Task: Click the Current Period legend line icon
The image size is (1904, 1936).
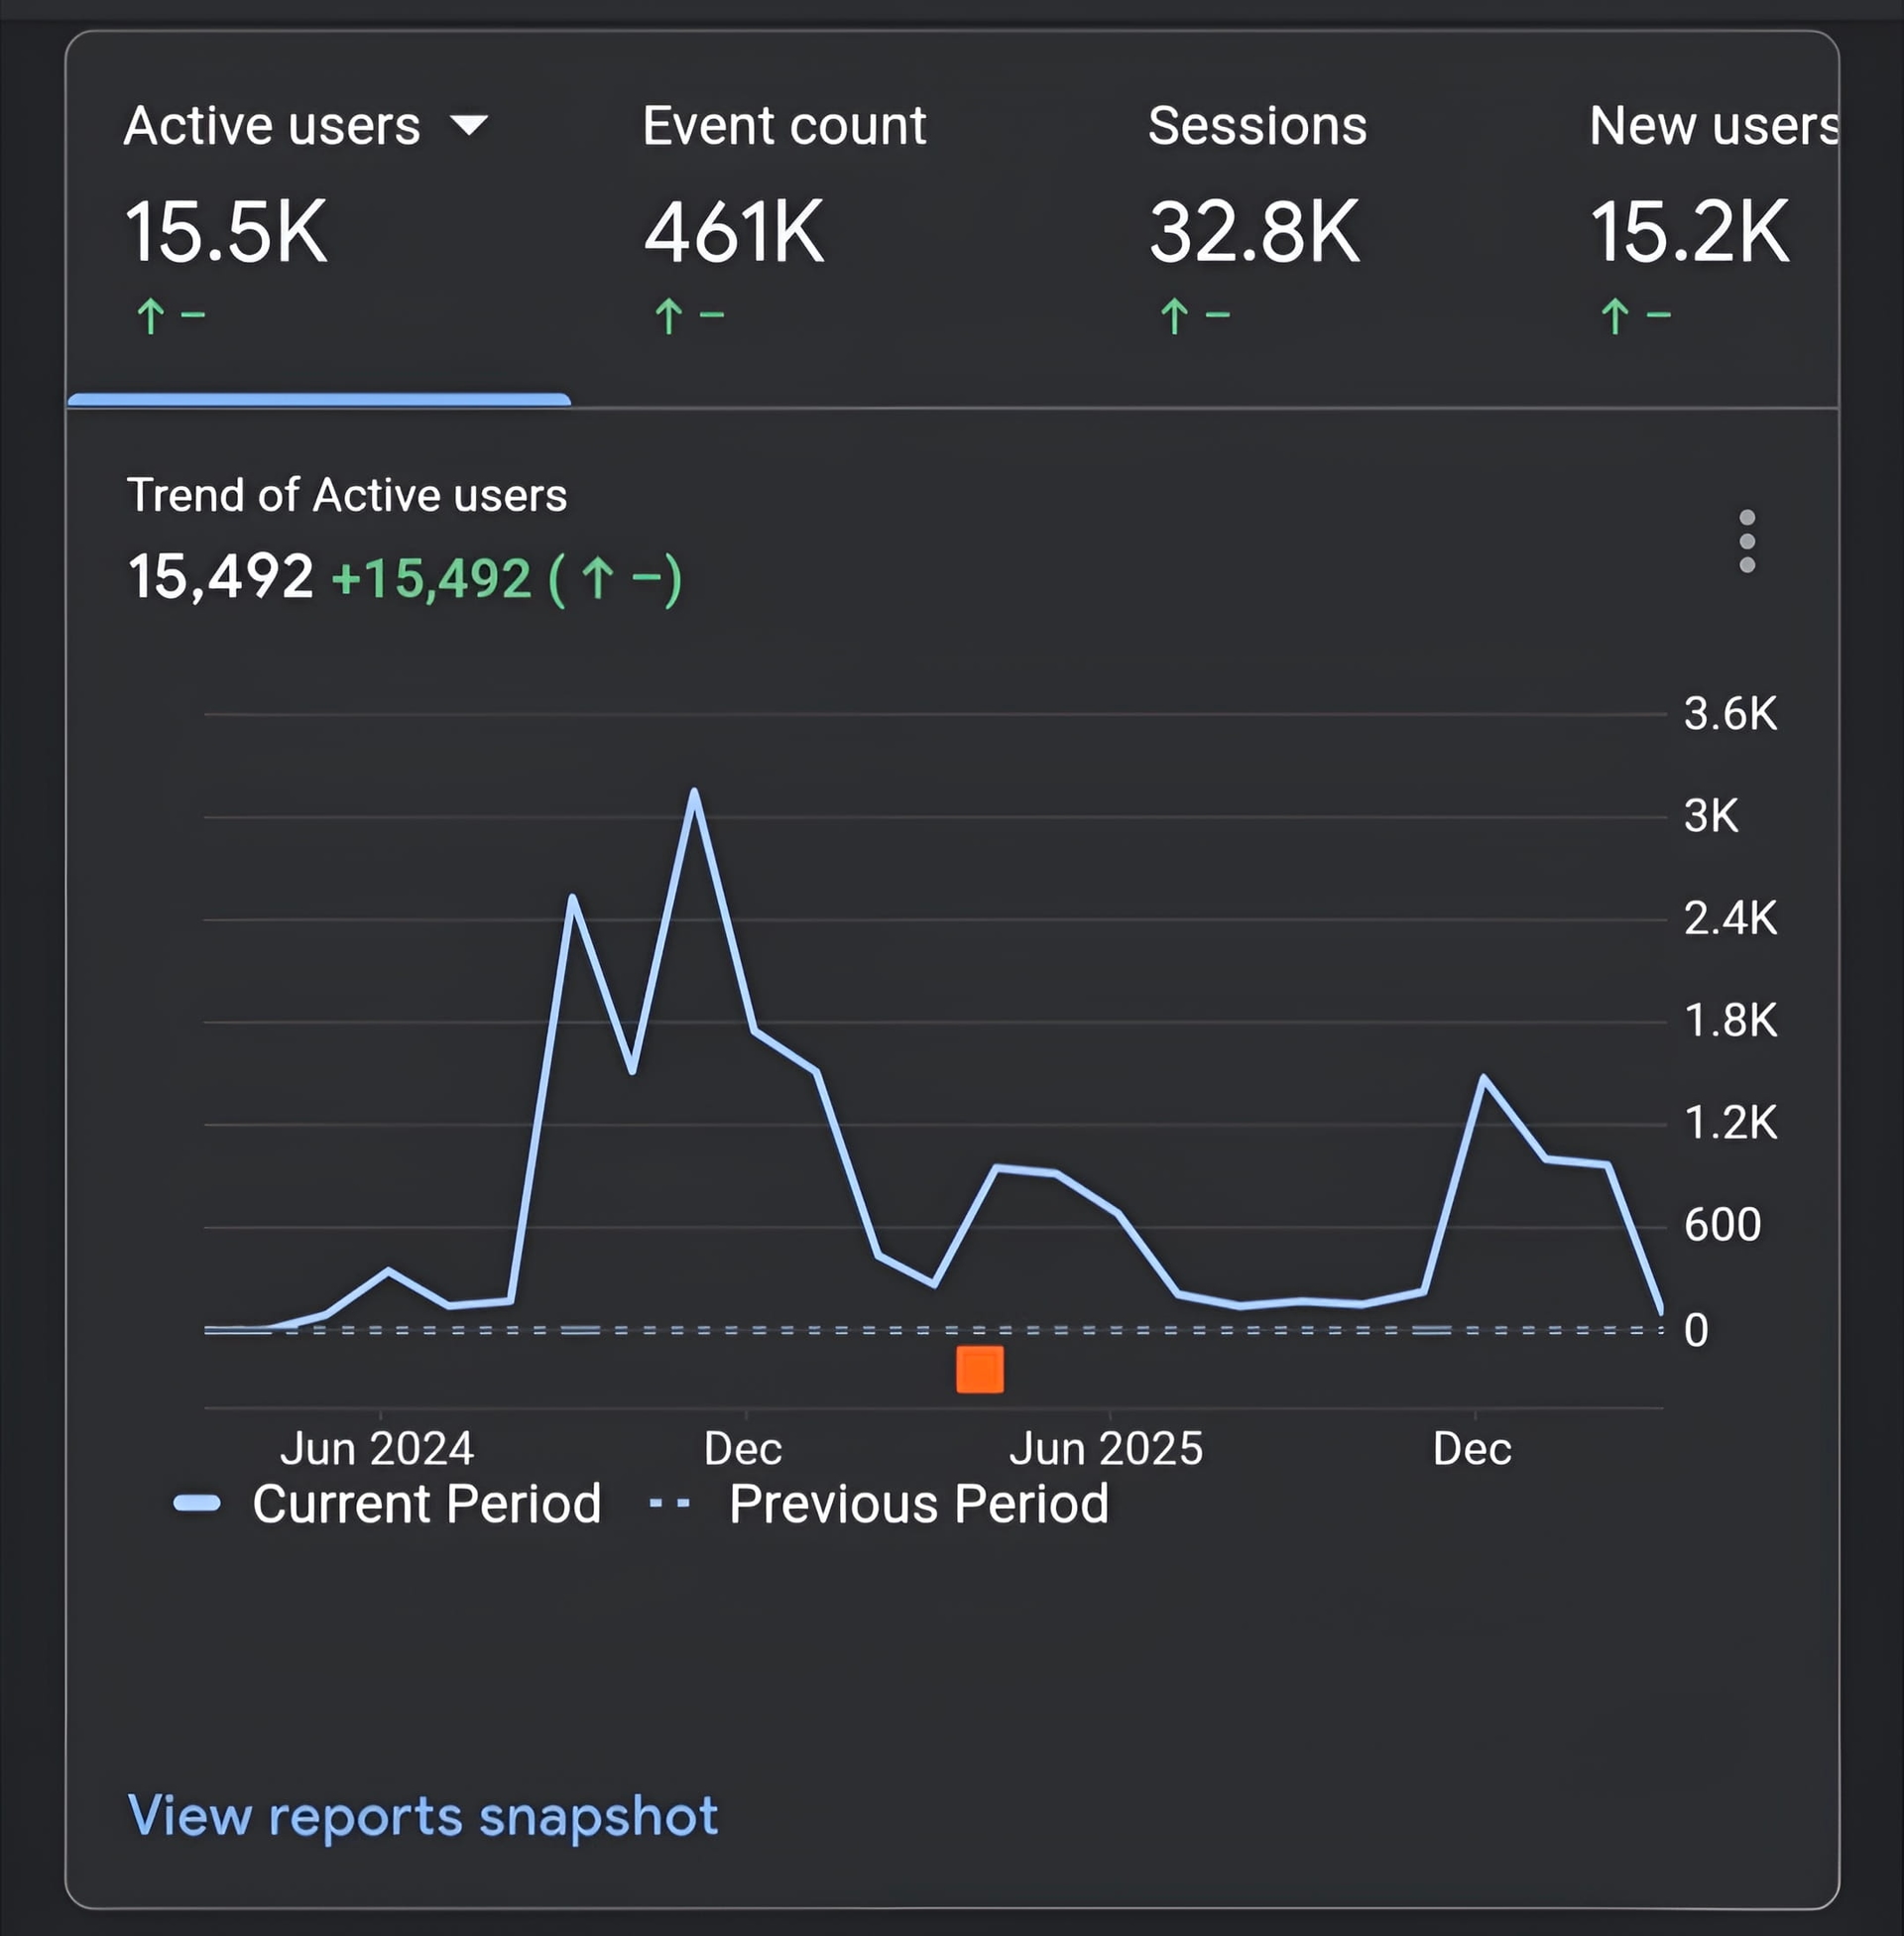Action: pyautogui.click(x=198, y=1501)
